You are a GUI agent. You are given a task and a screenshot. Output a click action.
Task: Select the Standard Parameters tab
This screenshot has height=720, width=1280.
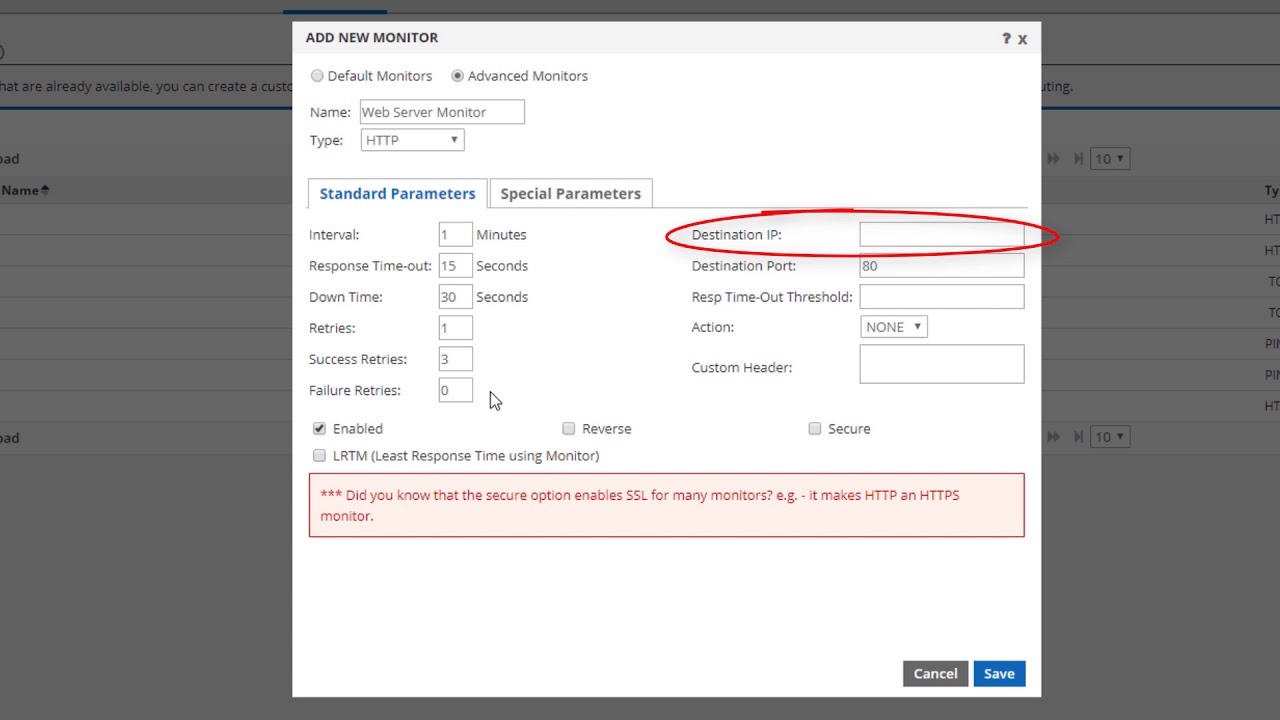397,193
